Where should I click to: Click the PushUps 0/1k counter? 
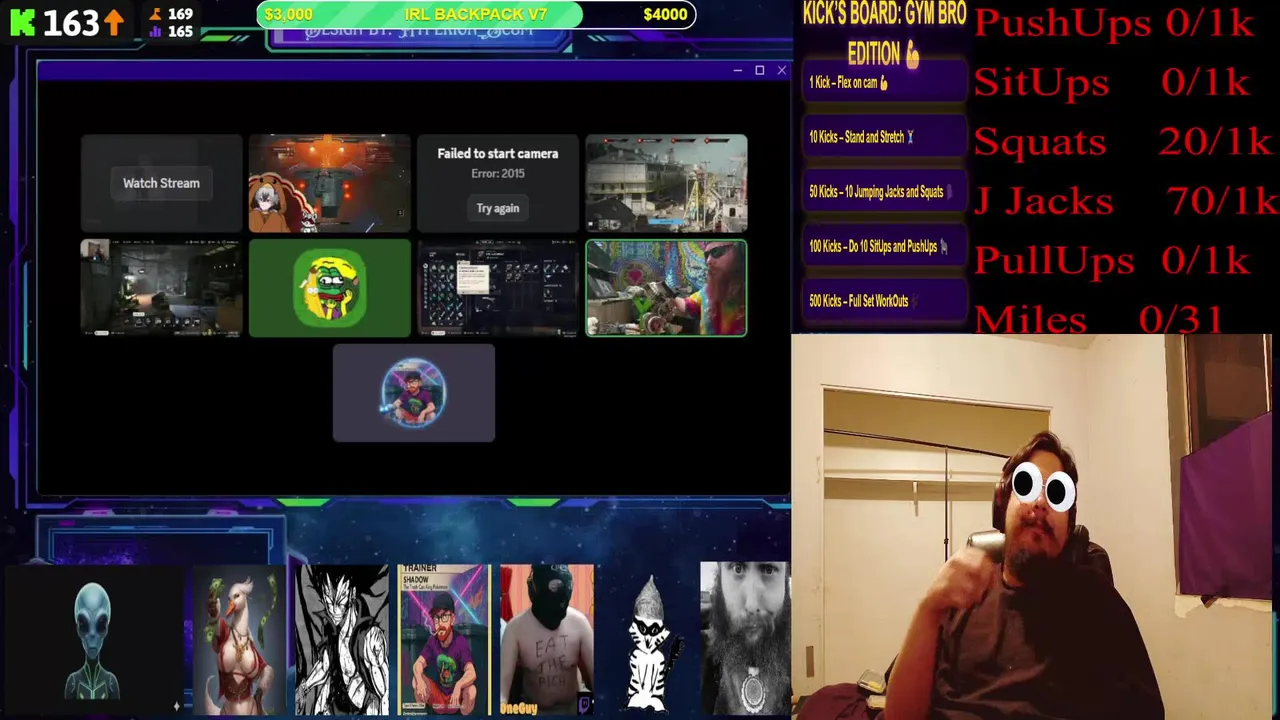1113,23
